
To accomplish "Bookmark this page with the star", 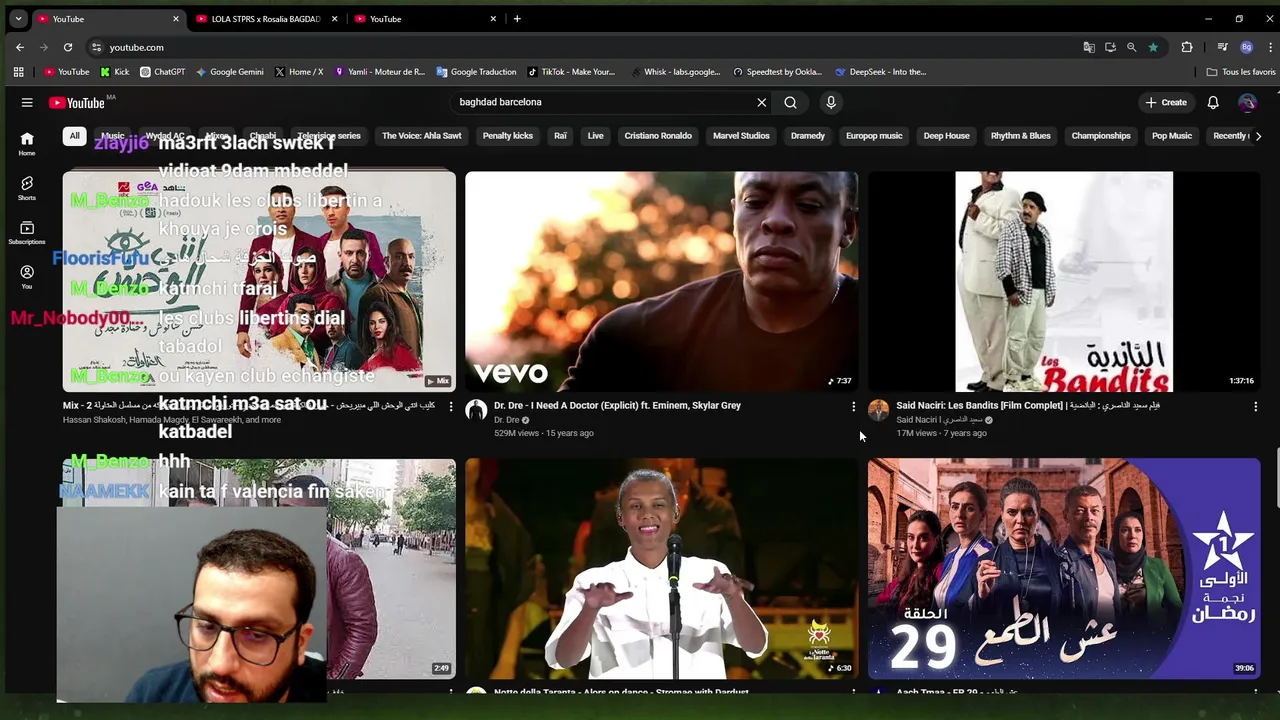I will tap(1153, 47).
